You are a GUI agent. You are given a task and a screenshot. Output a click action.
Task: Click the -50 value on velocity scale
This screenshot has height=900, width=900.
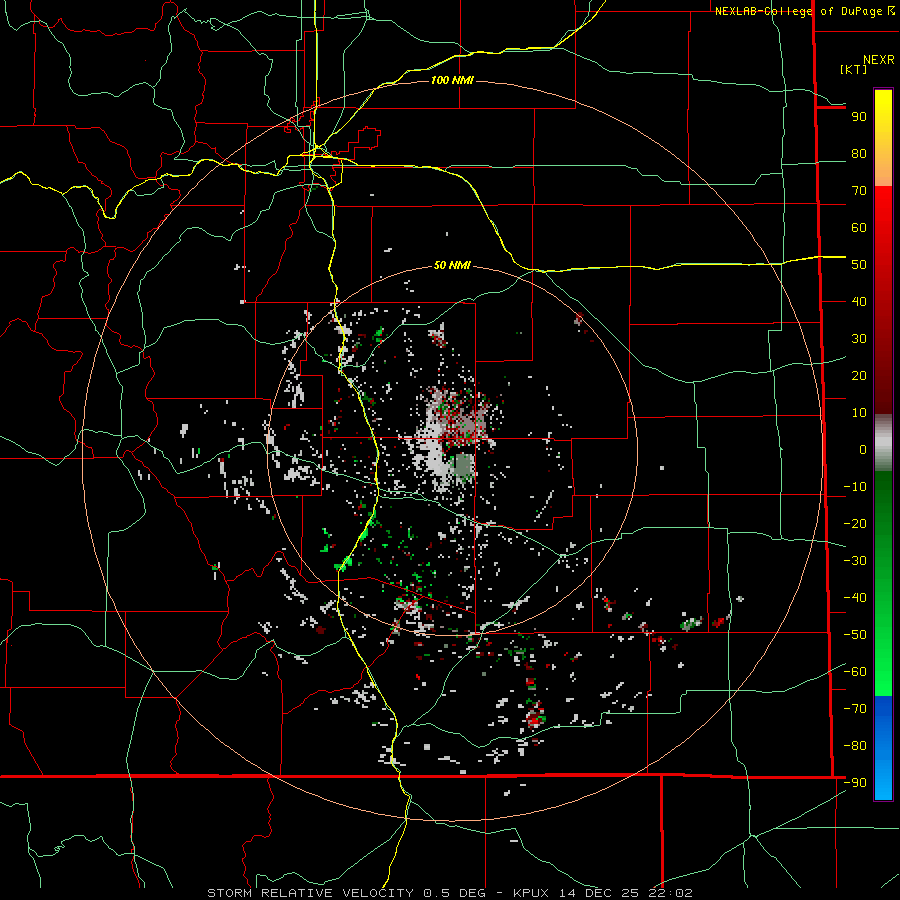[855, 635]
